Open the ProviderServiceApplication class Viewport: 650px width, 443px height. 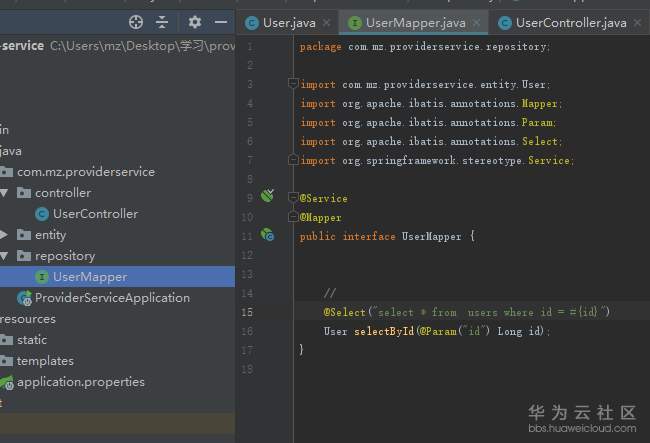pos(112,298)
